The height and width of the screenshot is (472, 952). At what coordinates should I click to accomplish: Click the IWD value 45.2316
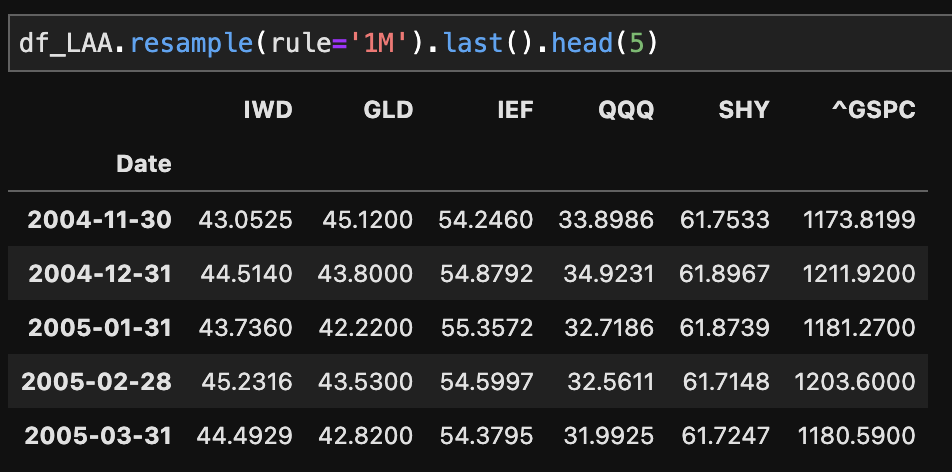point(247,382)
